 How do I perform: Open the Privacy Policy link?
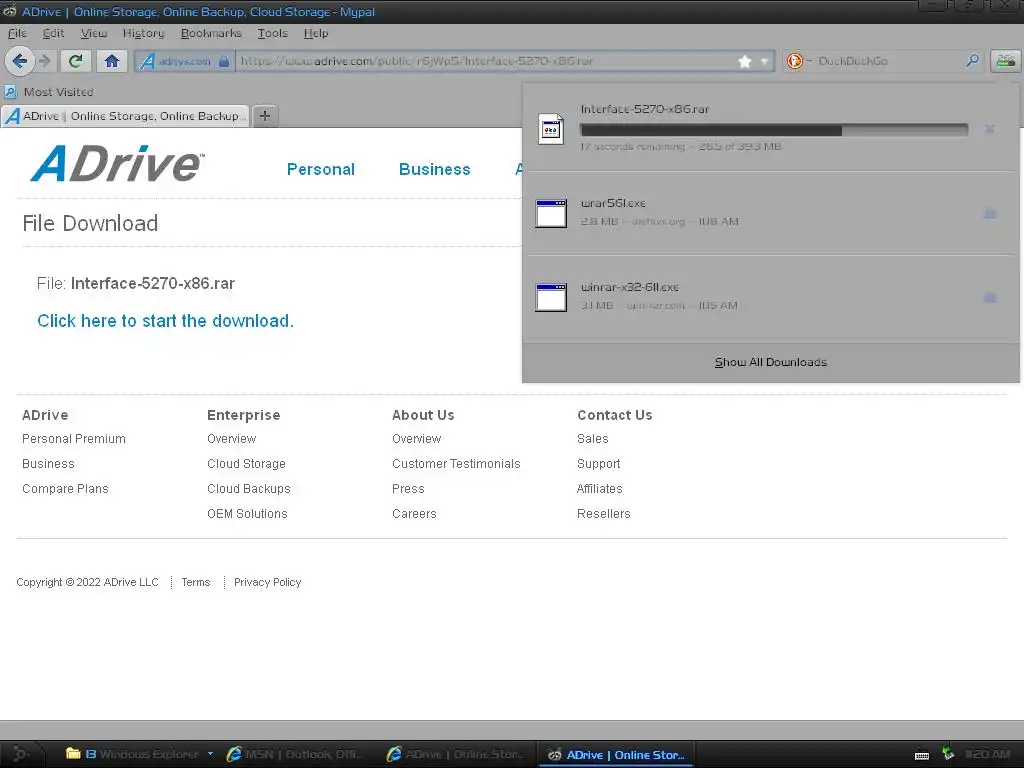click(x=267, y=582)
